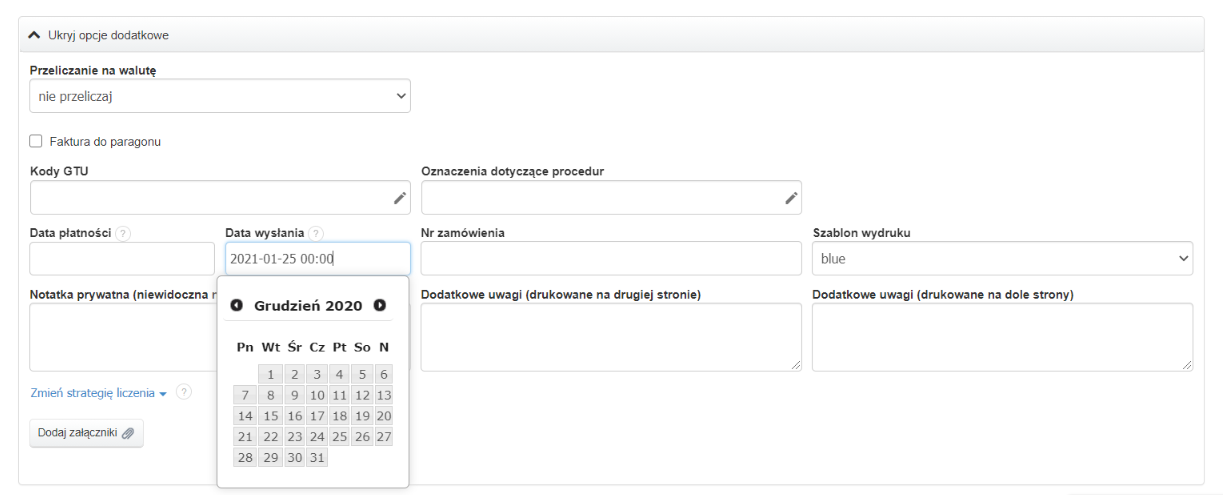The image size is (1223, 495).
Task: Pick day 1 in the calendar
Action: tap(269, 375)
